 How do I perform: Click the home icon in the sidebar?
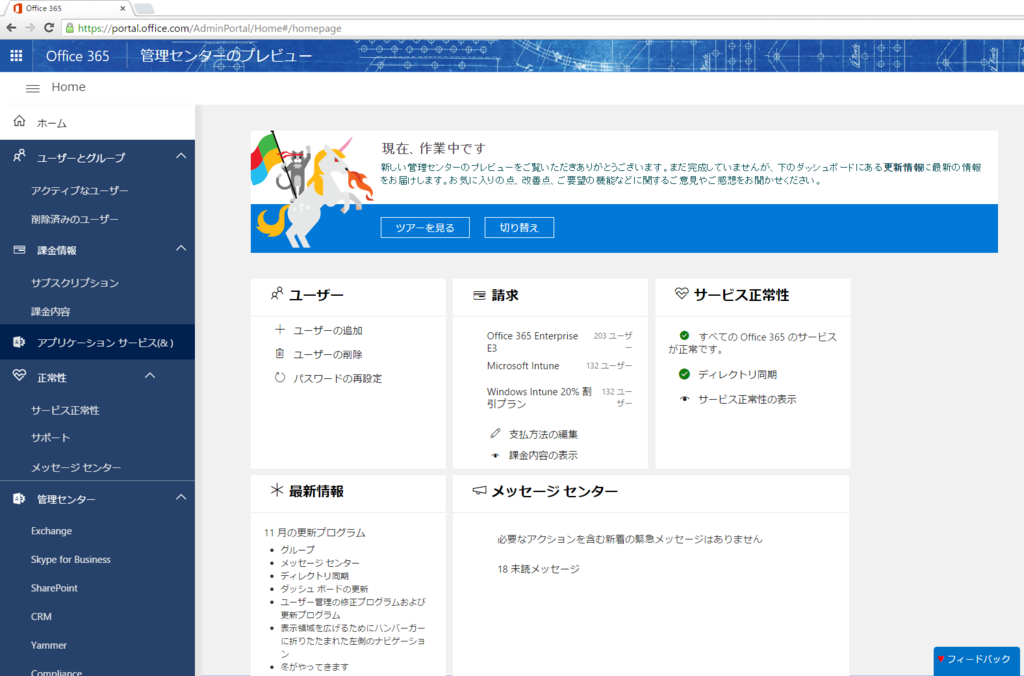20,121
